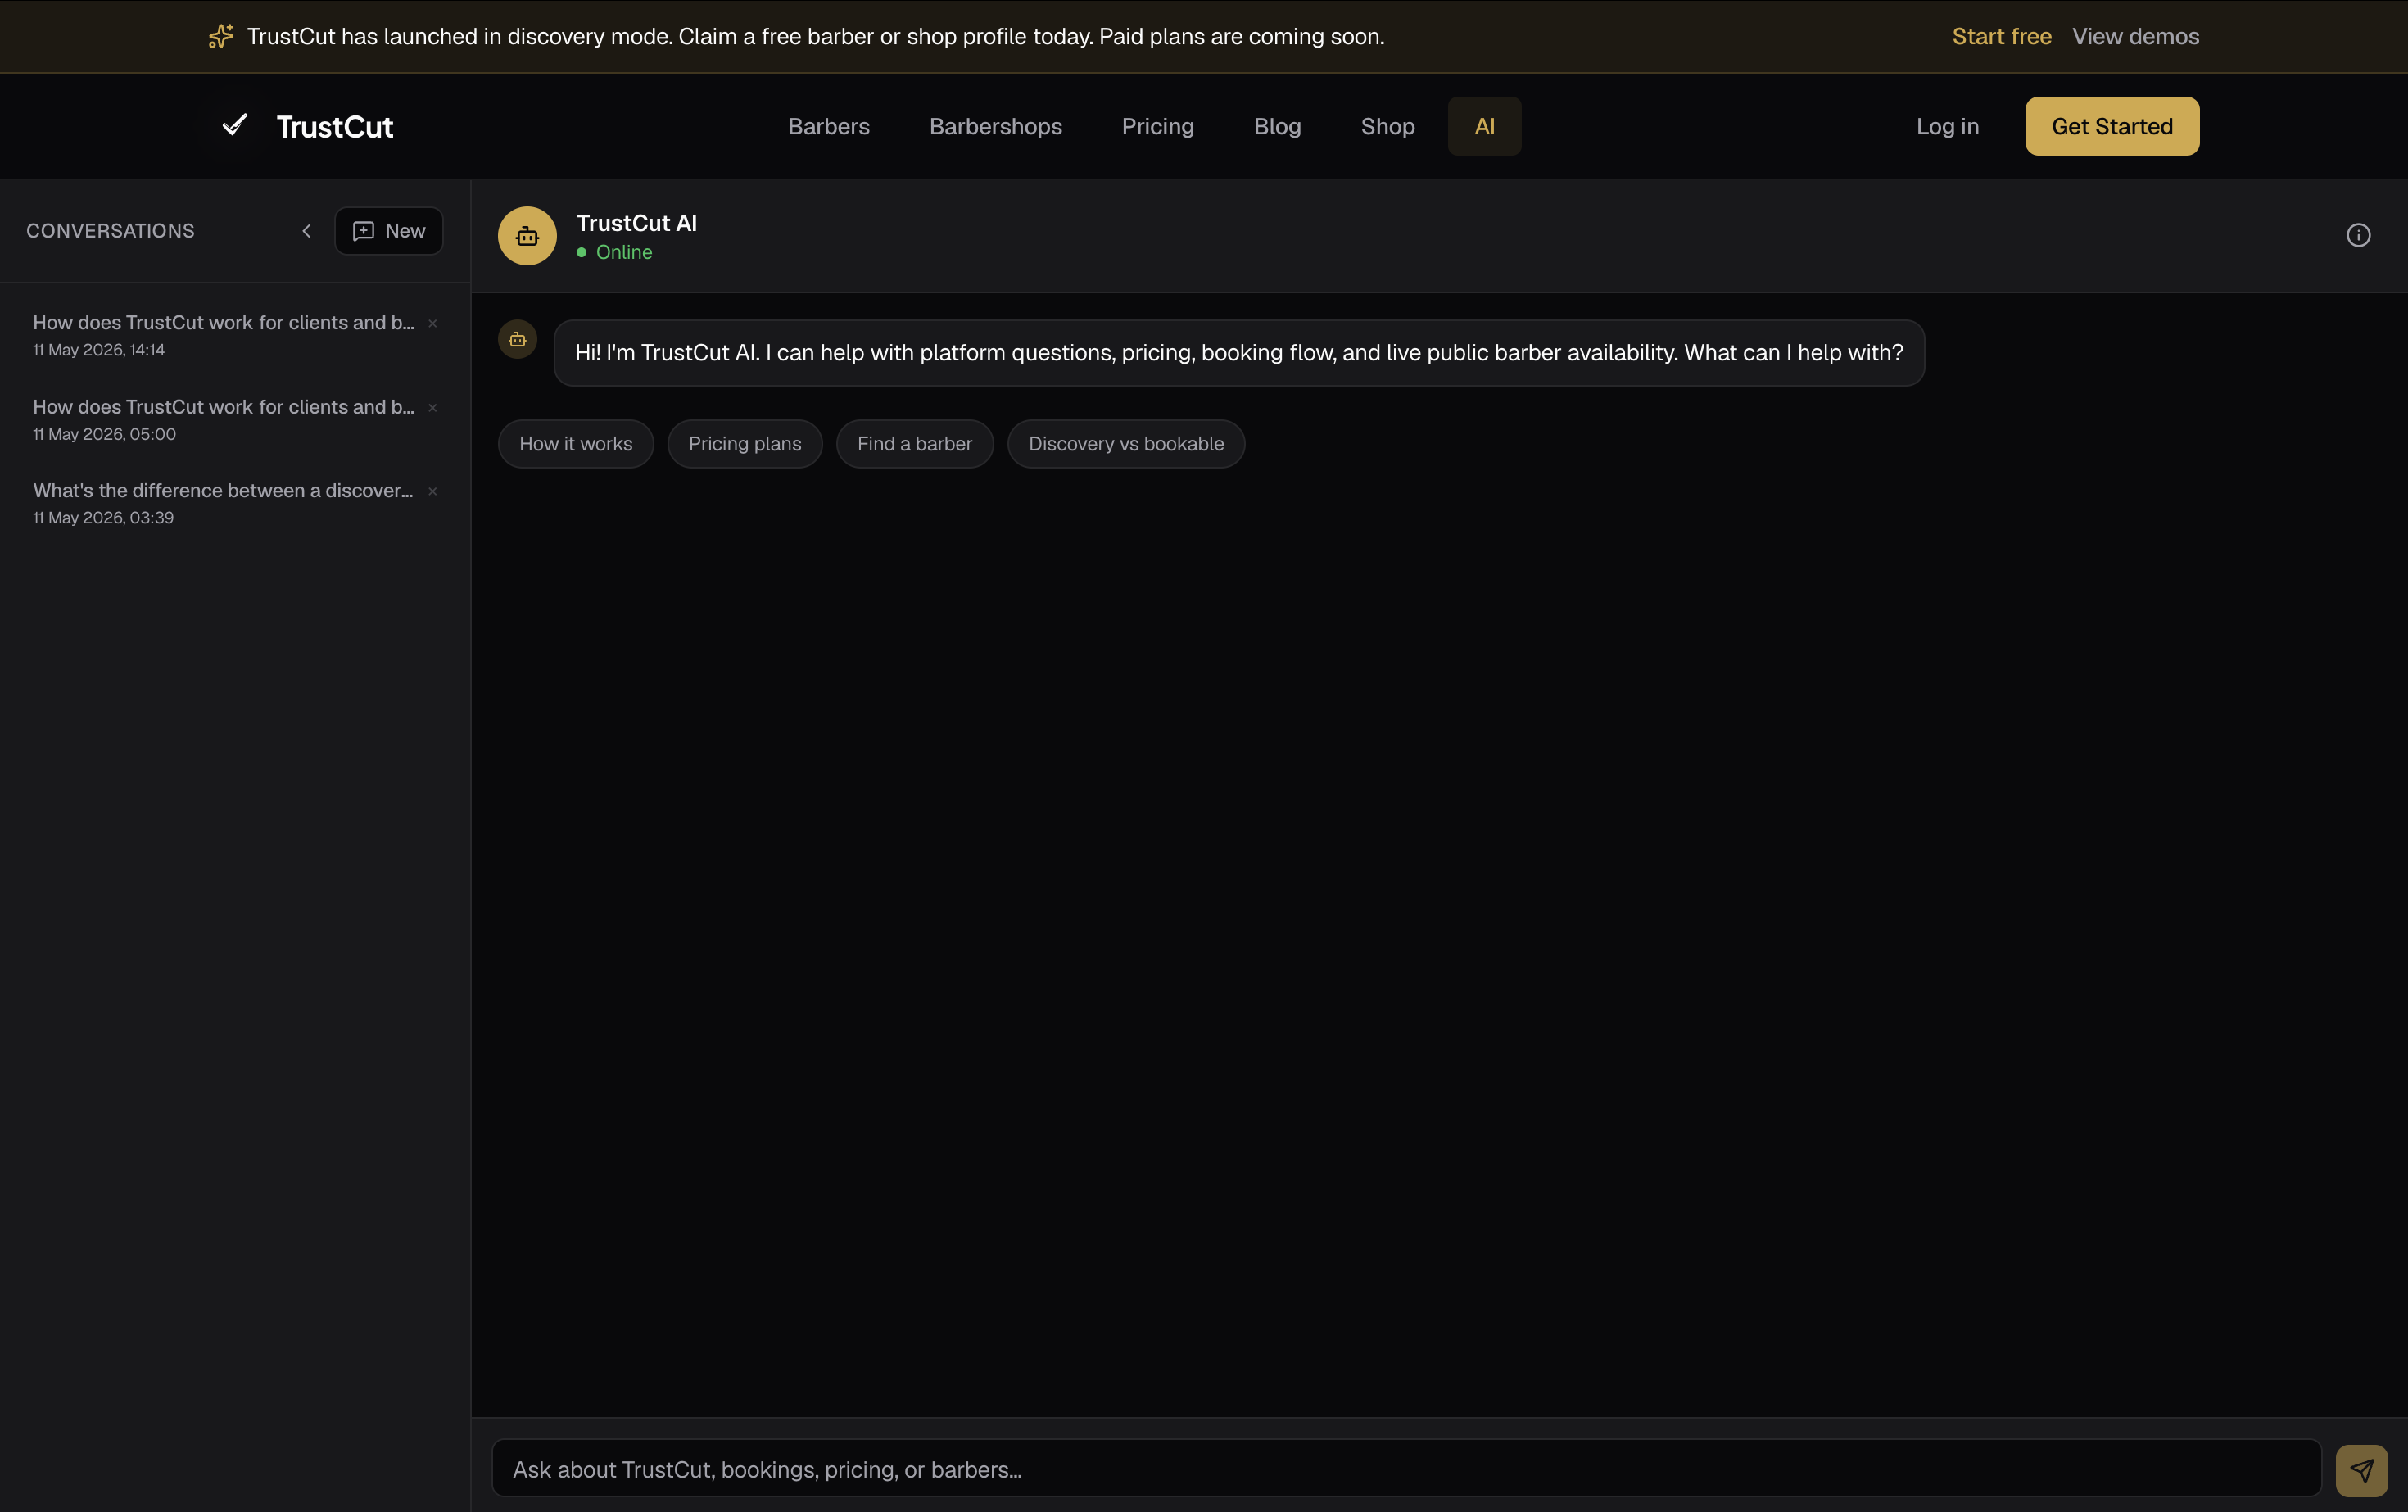The width and height of the screenshot is (2408, 1512).
Task: Click the Online status text
Action: tap(624, 252)
